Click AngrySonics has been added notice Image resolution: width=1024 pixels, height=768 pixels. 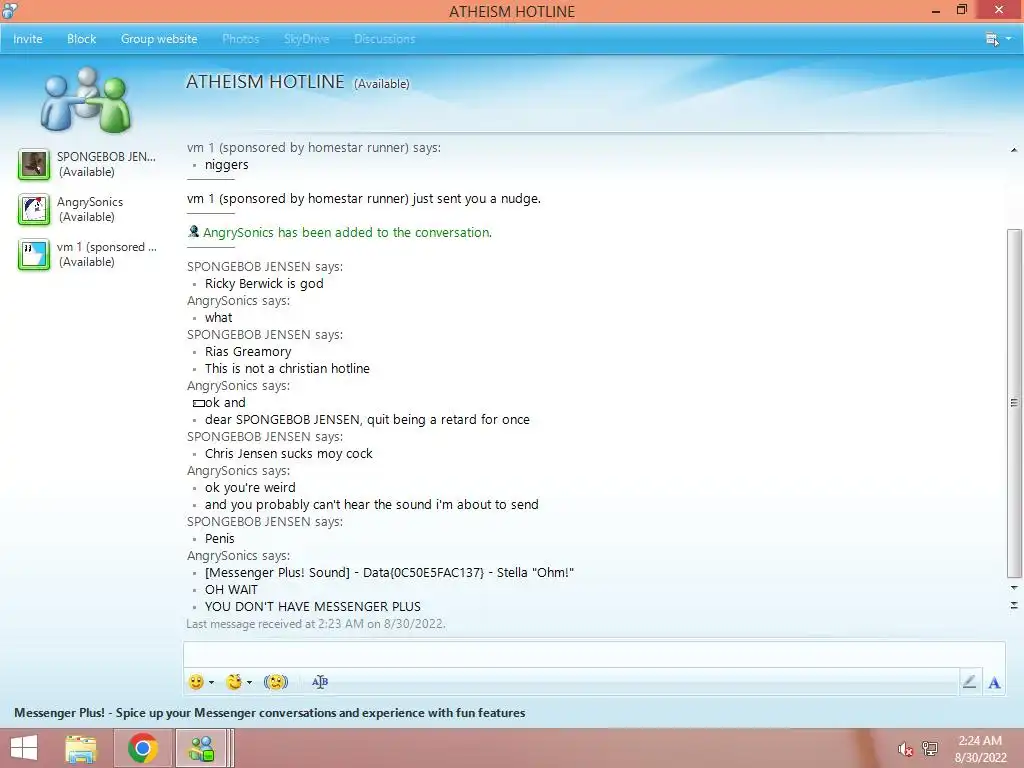(347, 232)
